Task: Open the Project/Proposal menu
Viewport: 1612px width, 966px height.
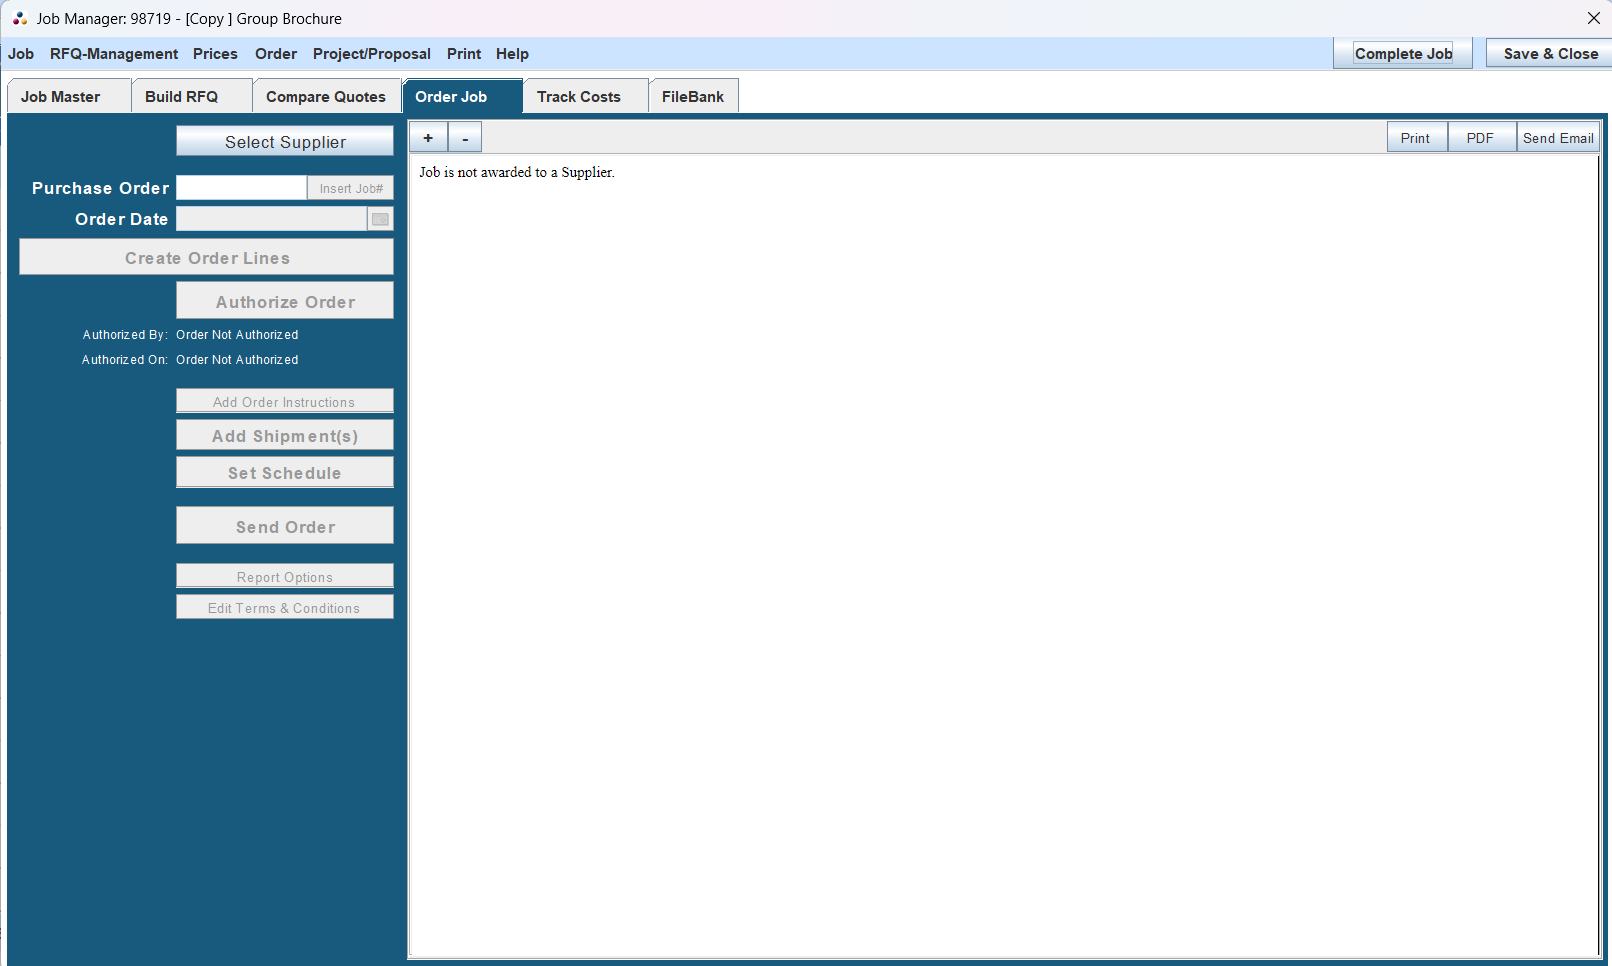Action: (x=371, y=54)
